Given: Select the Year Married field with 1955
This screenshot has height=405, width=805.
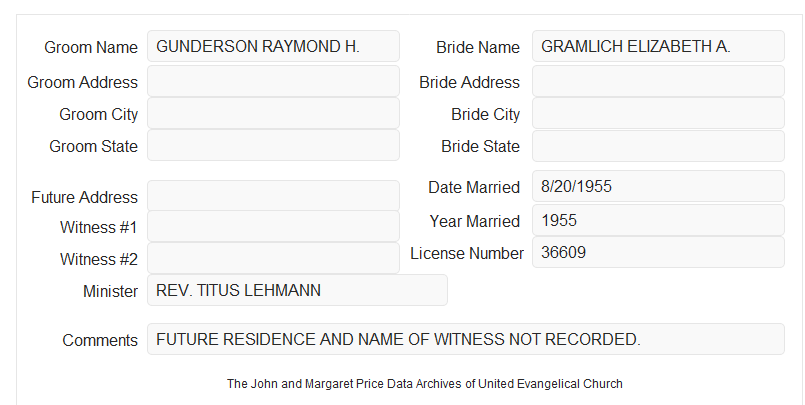Looking at the screenshot, I should coord(658,220).
